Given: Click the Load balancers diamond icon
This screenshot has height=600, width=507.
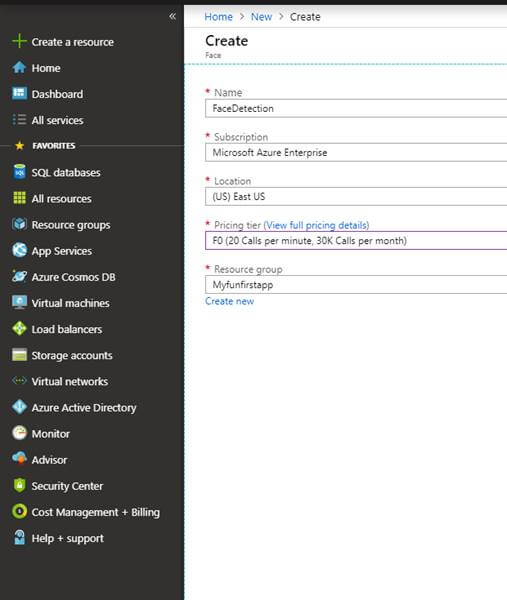Looking at the screenshot, I should click(x=19, y=329).
